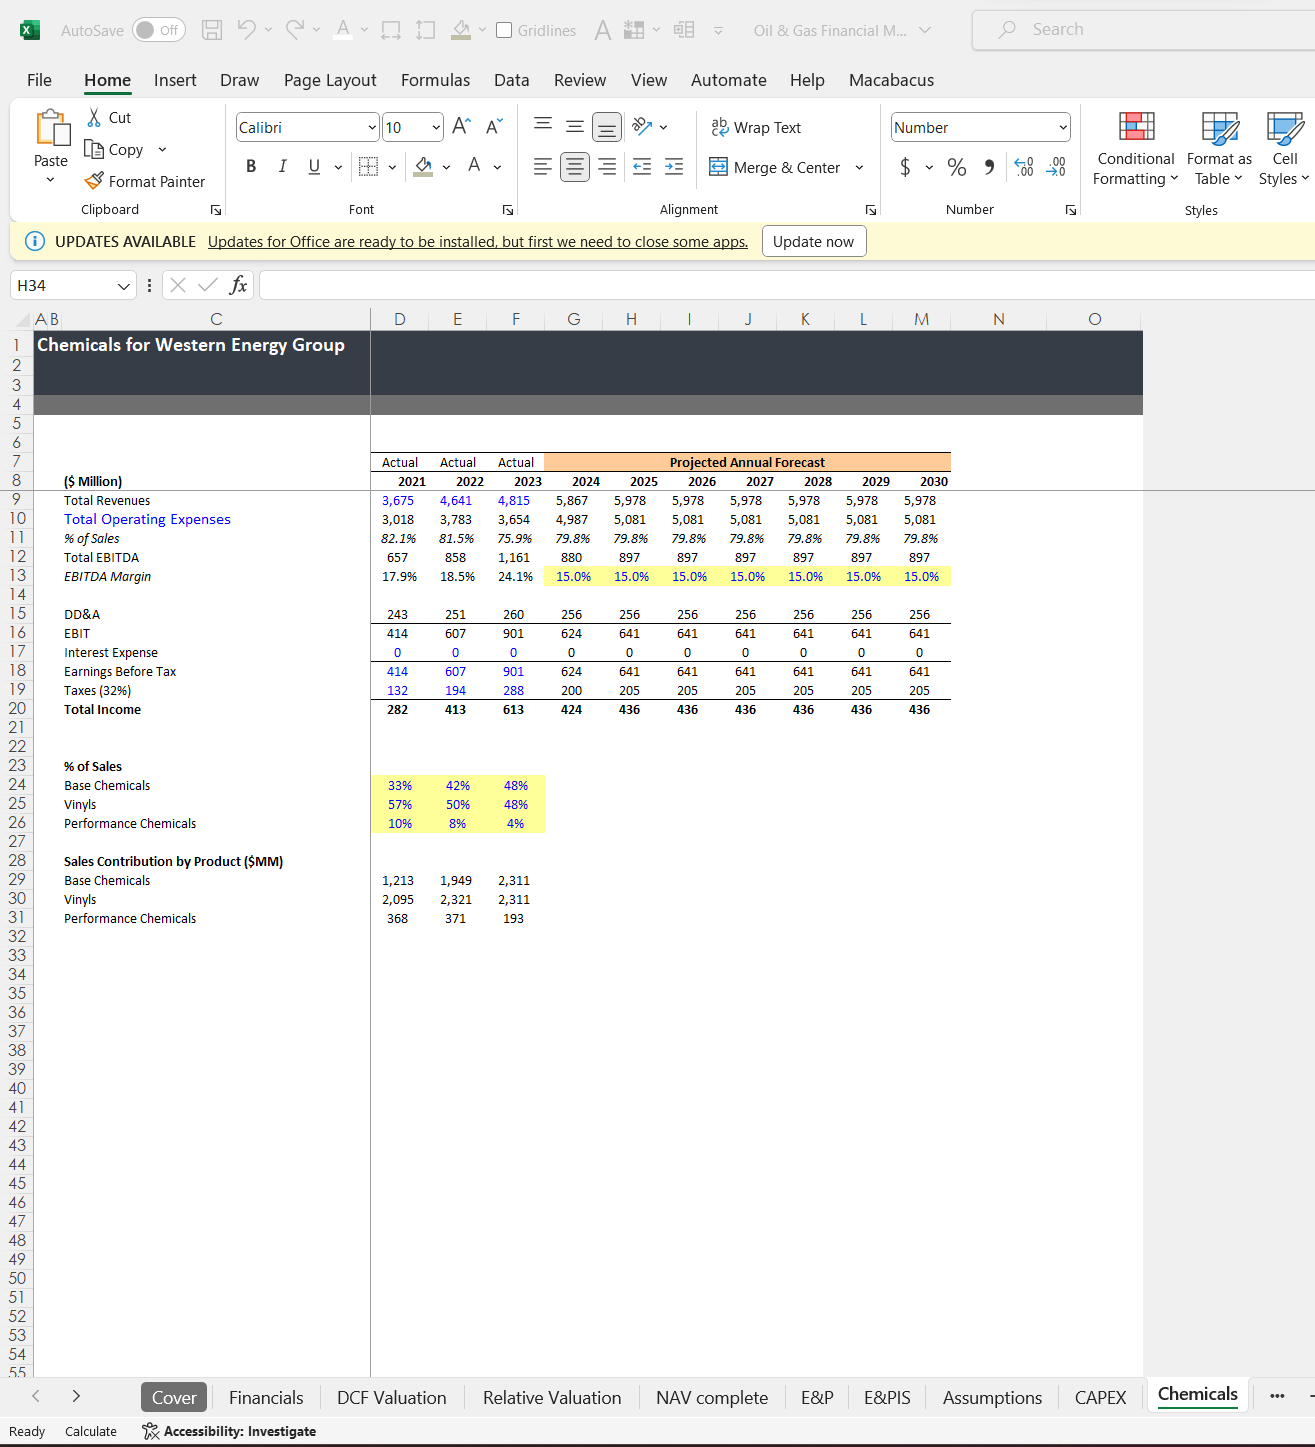Toggle the AutoSave switch

click(x=159, y=30)
